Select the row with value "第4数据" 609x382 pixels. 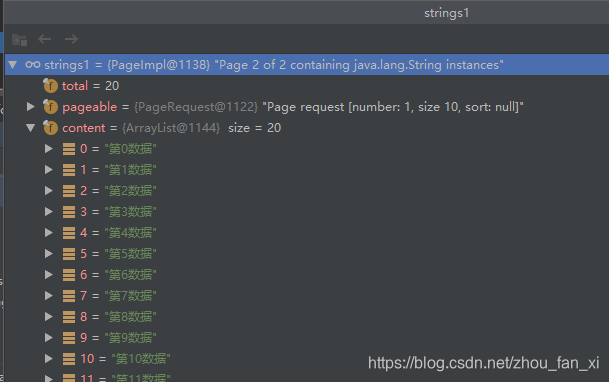tap(307, 232)
